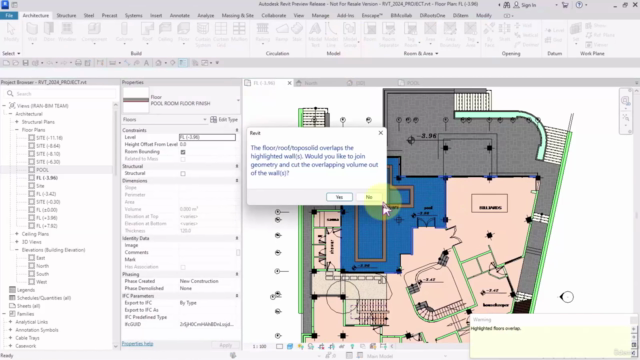Viewport: 640px width, 360px height.
Task: Select the Shaft opening tool icon
Action: (x=504, y=29)
